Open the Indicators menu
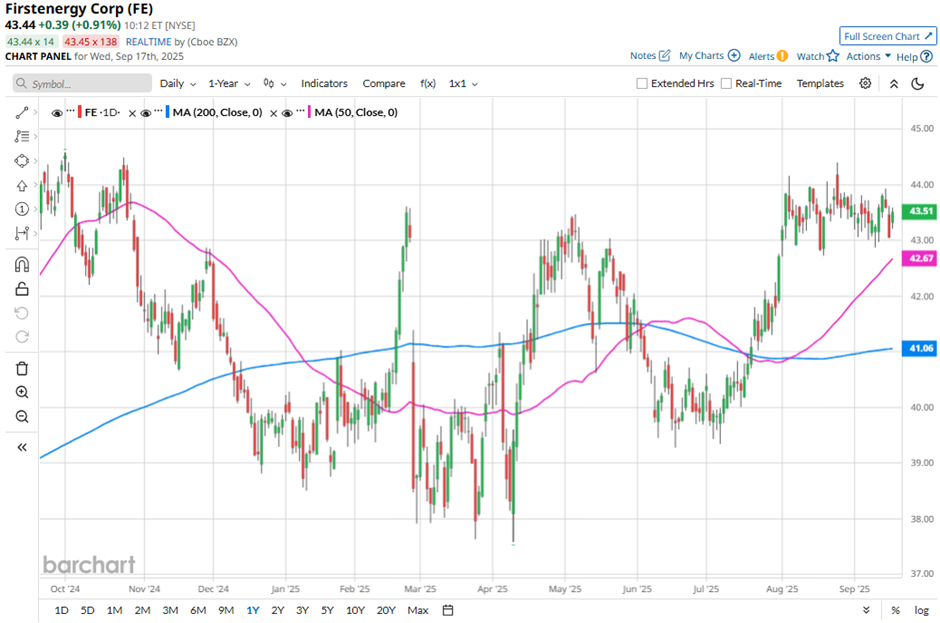This screenshot has height=623, width=940. pyautogui.click(x=324, y=84)
